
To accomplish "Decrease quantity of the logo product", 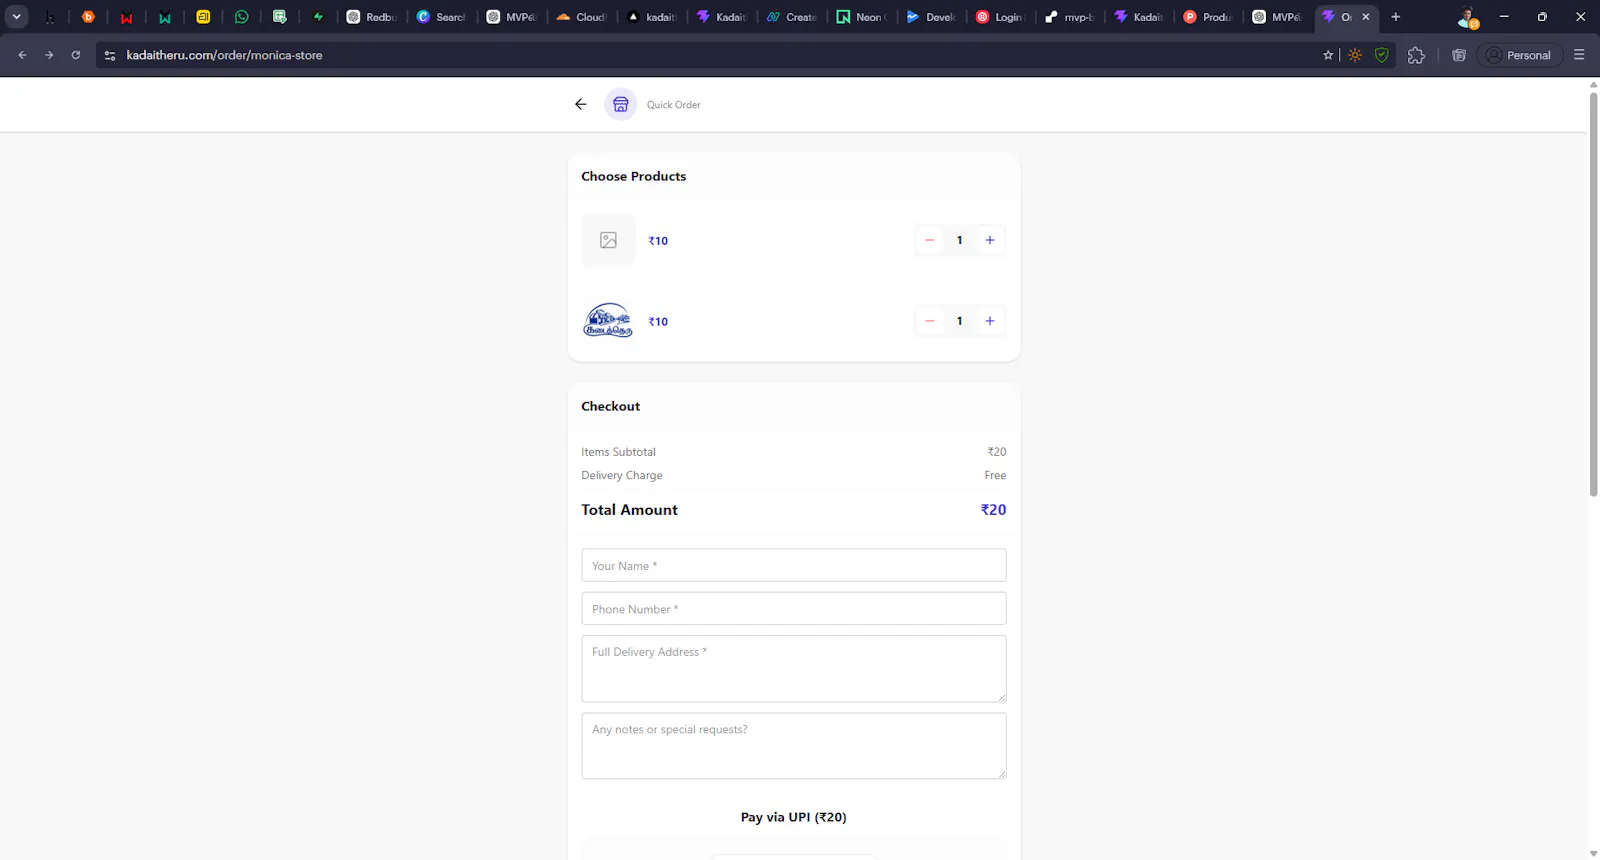I will (930, 321).
